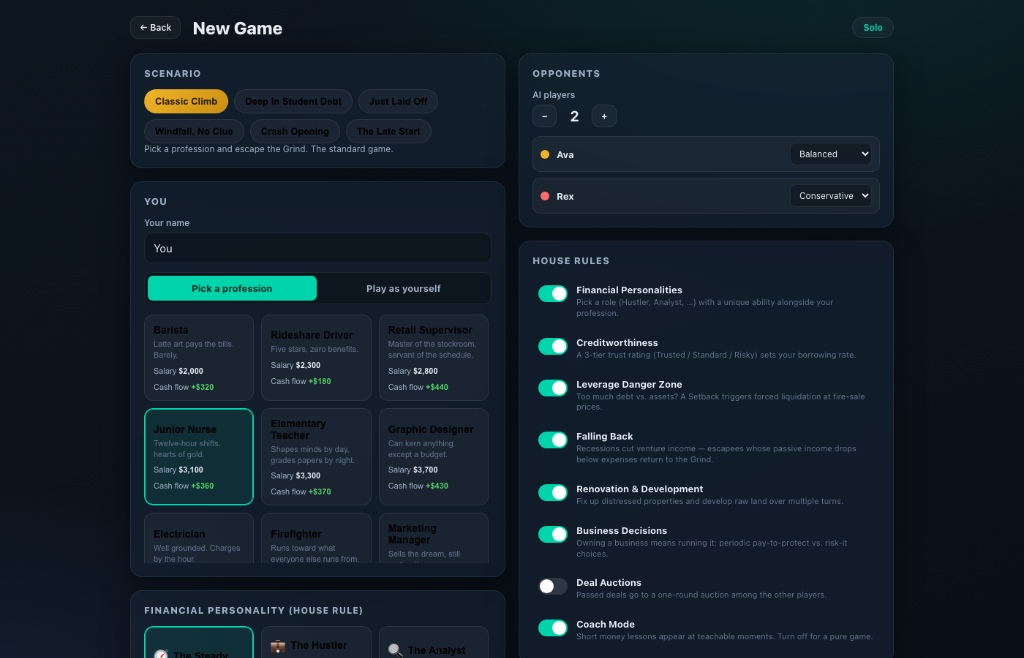Click the Your name input field
Viewport: 1024px width, 658px height.
pyautogui.click(x=317, y=248)
